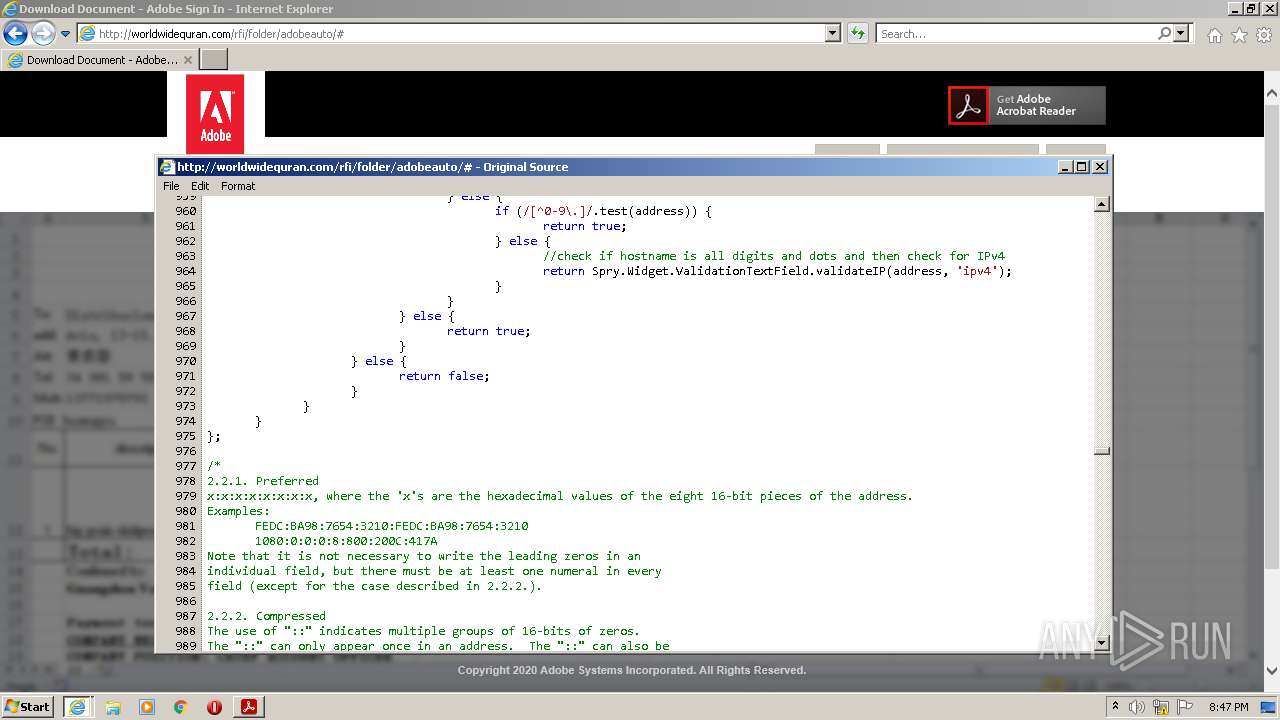Screen dimensions: 1280x720
Task: Click the red Opera taskbar icon
Action: (x=214, y=707)
